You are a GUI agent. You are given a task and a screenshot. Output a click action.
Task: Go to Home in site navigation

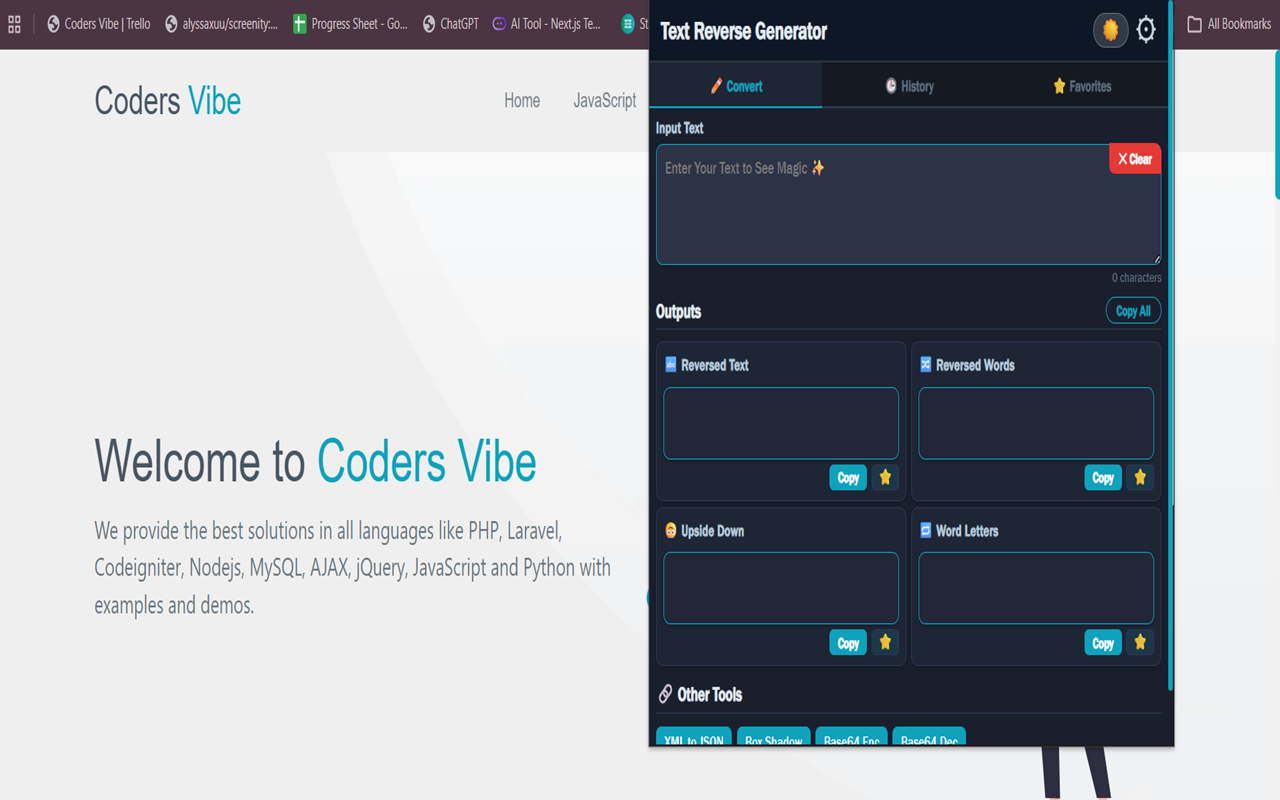point(522,100)
